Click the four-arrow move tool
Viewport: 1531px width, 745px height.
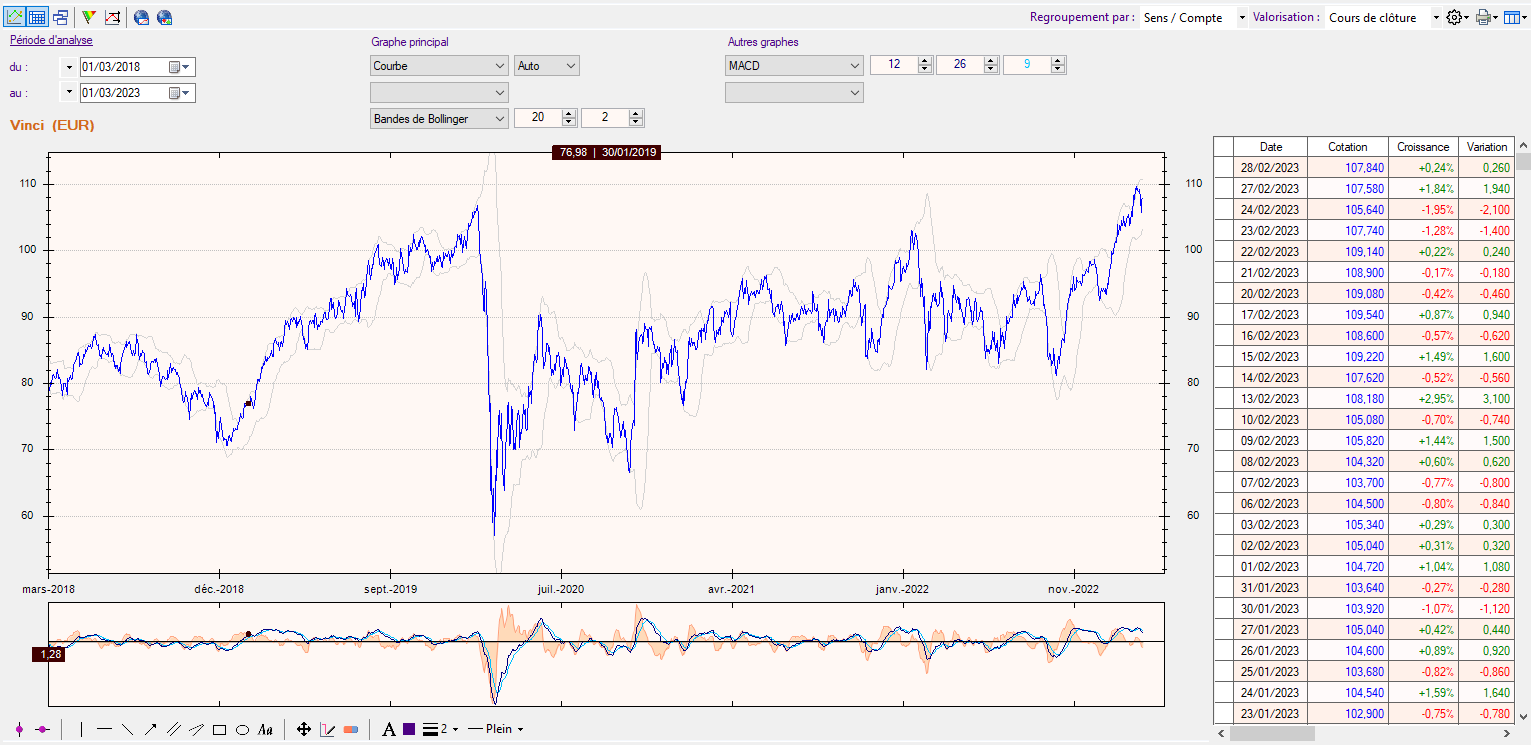coord(304,730)
